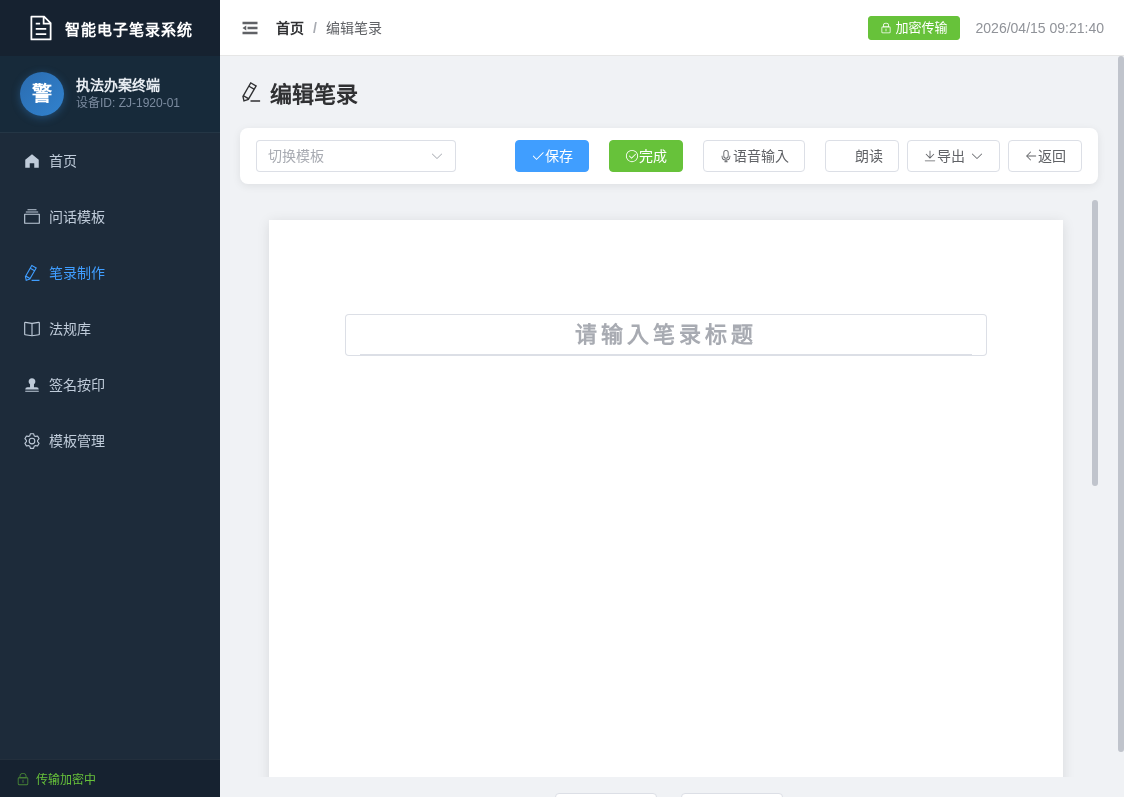Click the 笔录制作 pen icon in sidebar
Image resolution: width=1124 pixels, height=797 pixels.
[x=31, y=273]
